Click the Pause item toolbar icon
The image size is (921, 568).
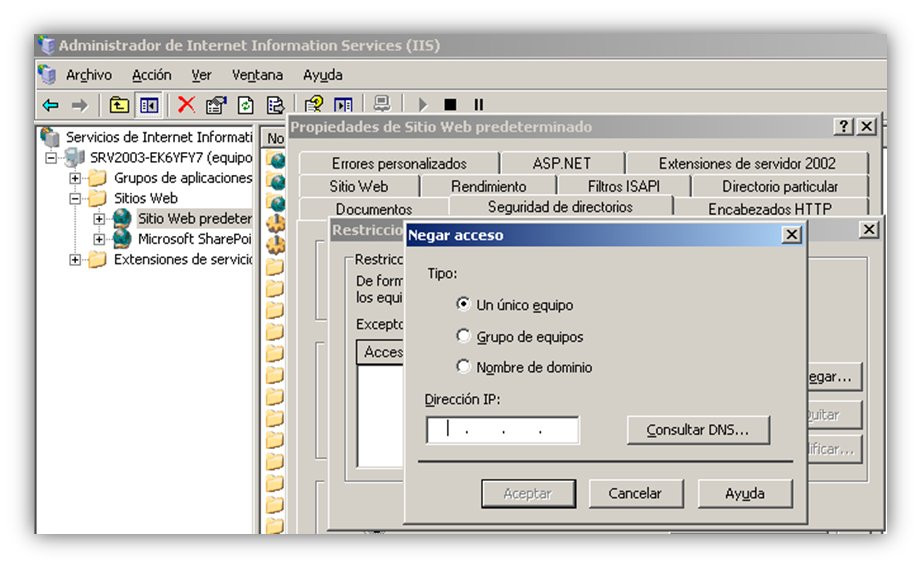click(479, 105)
